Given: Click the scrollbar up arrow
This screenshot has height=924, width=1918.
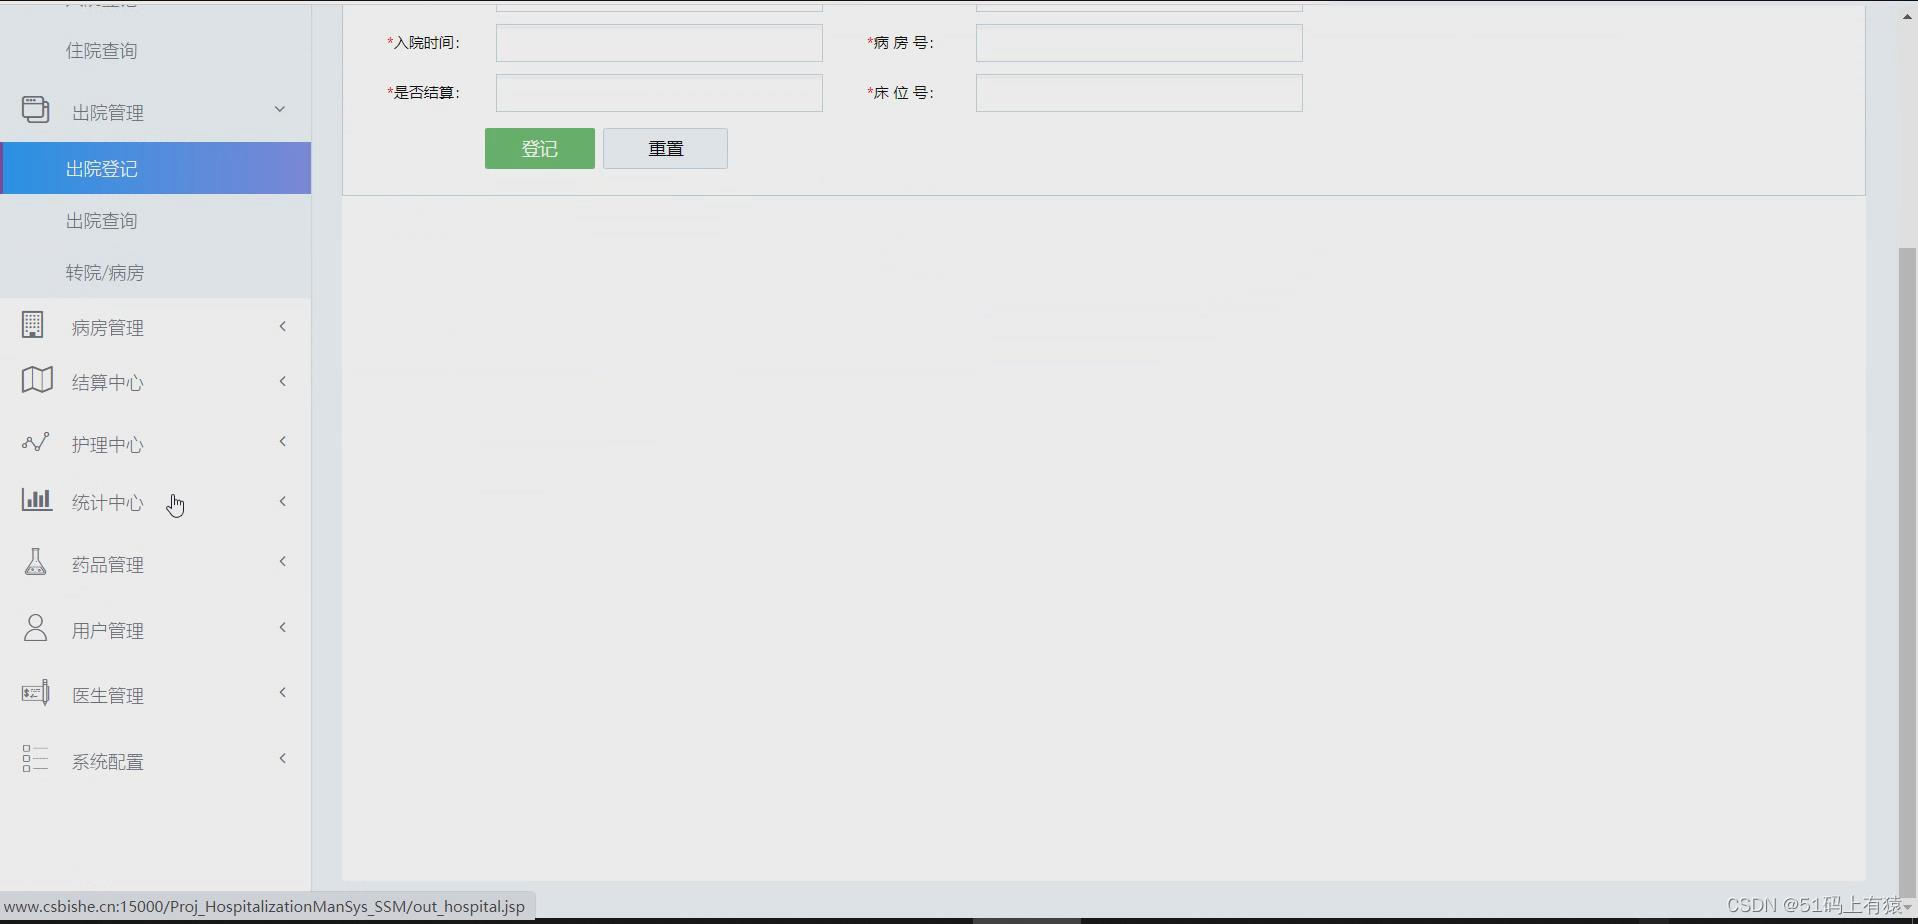Looking at the screenshot, I should pyautogui.click(x=1907, y=17).
